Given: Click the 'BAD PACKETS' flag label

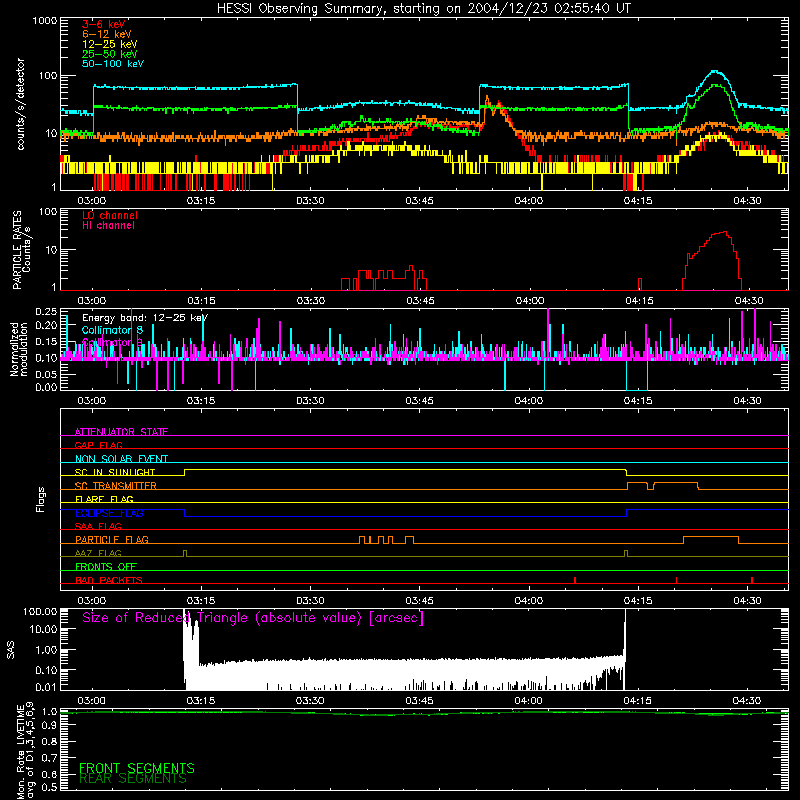Looking at the screenshot, I should point(109,580).
